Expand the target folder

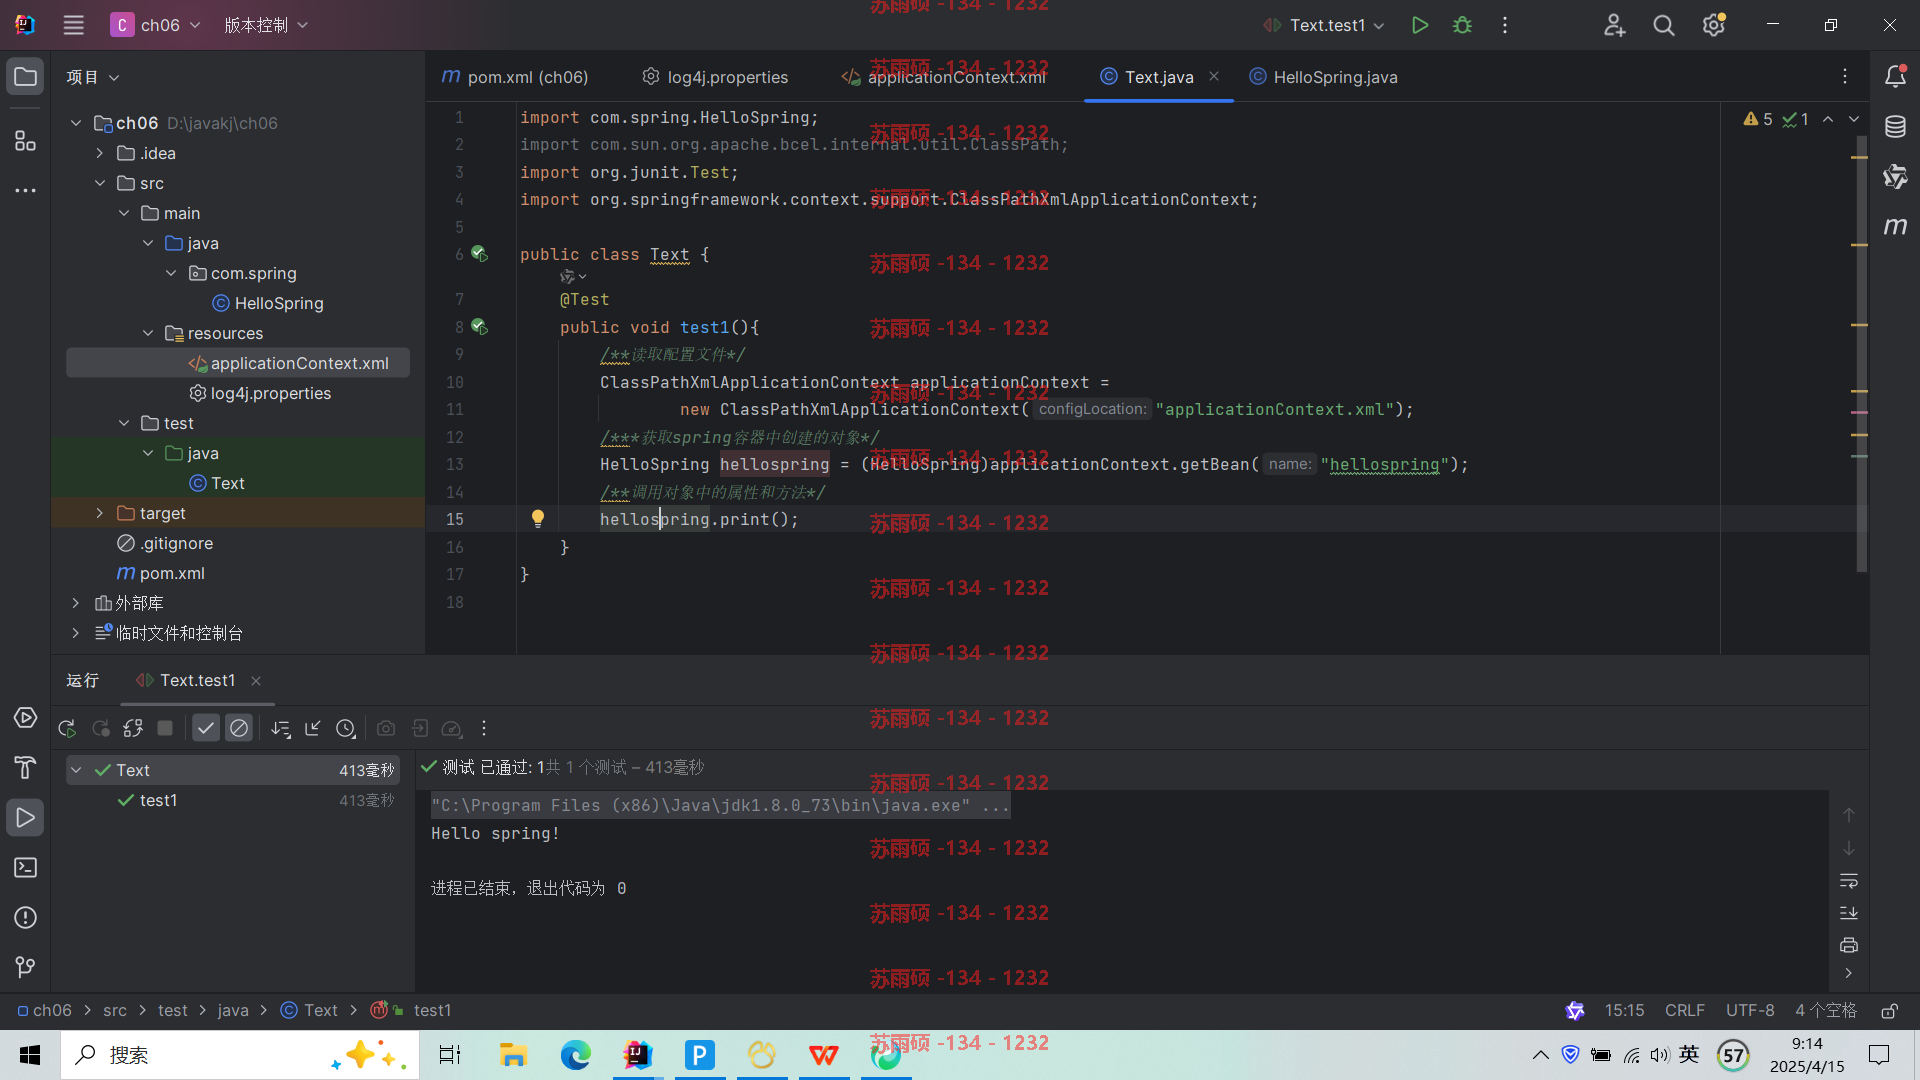(100, 513)
